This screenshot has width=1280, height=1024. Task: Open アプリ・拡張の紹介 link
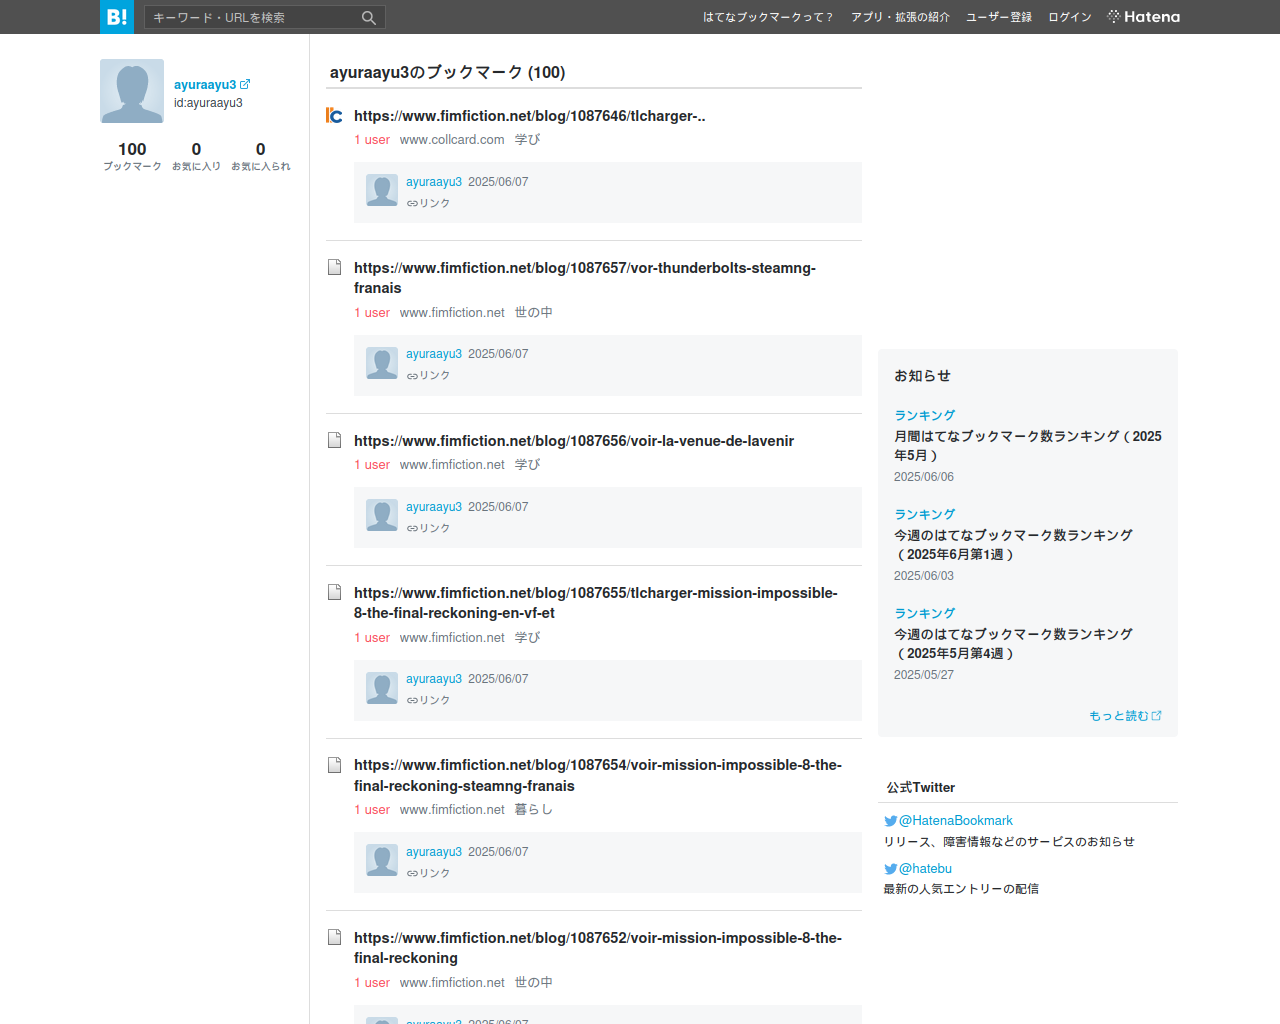[x=900, y=17]
